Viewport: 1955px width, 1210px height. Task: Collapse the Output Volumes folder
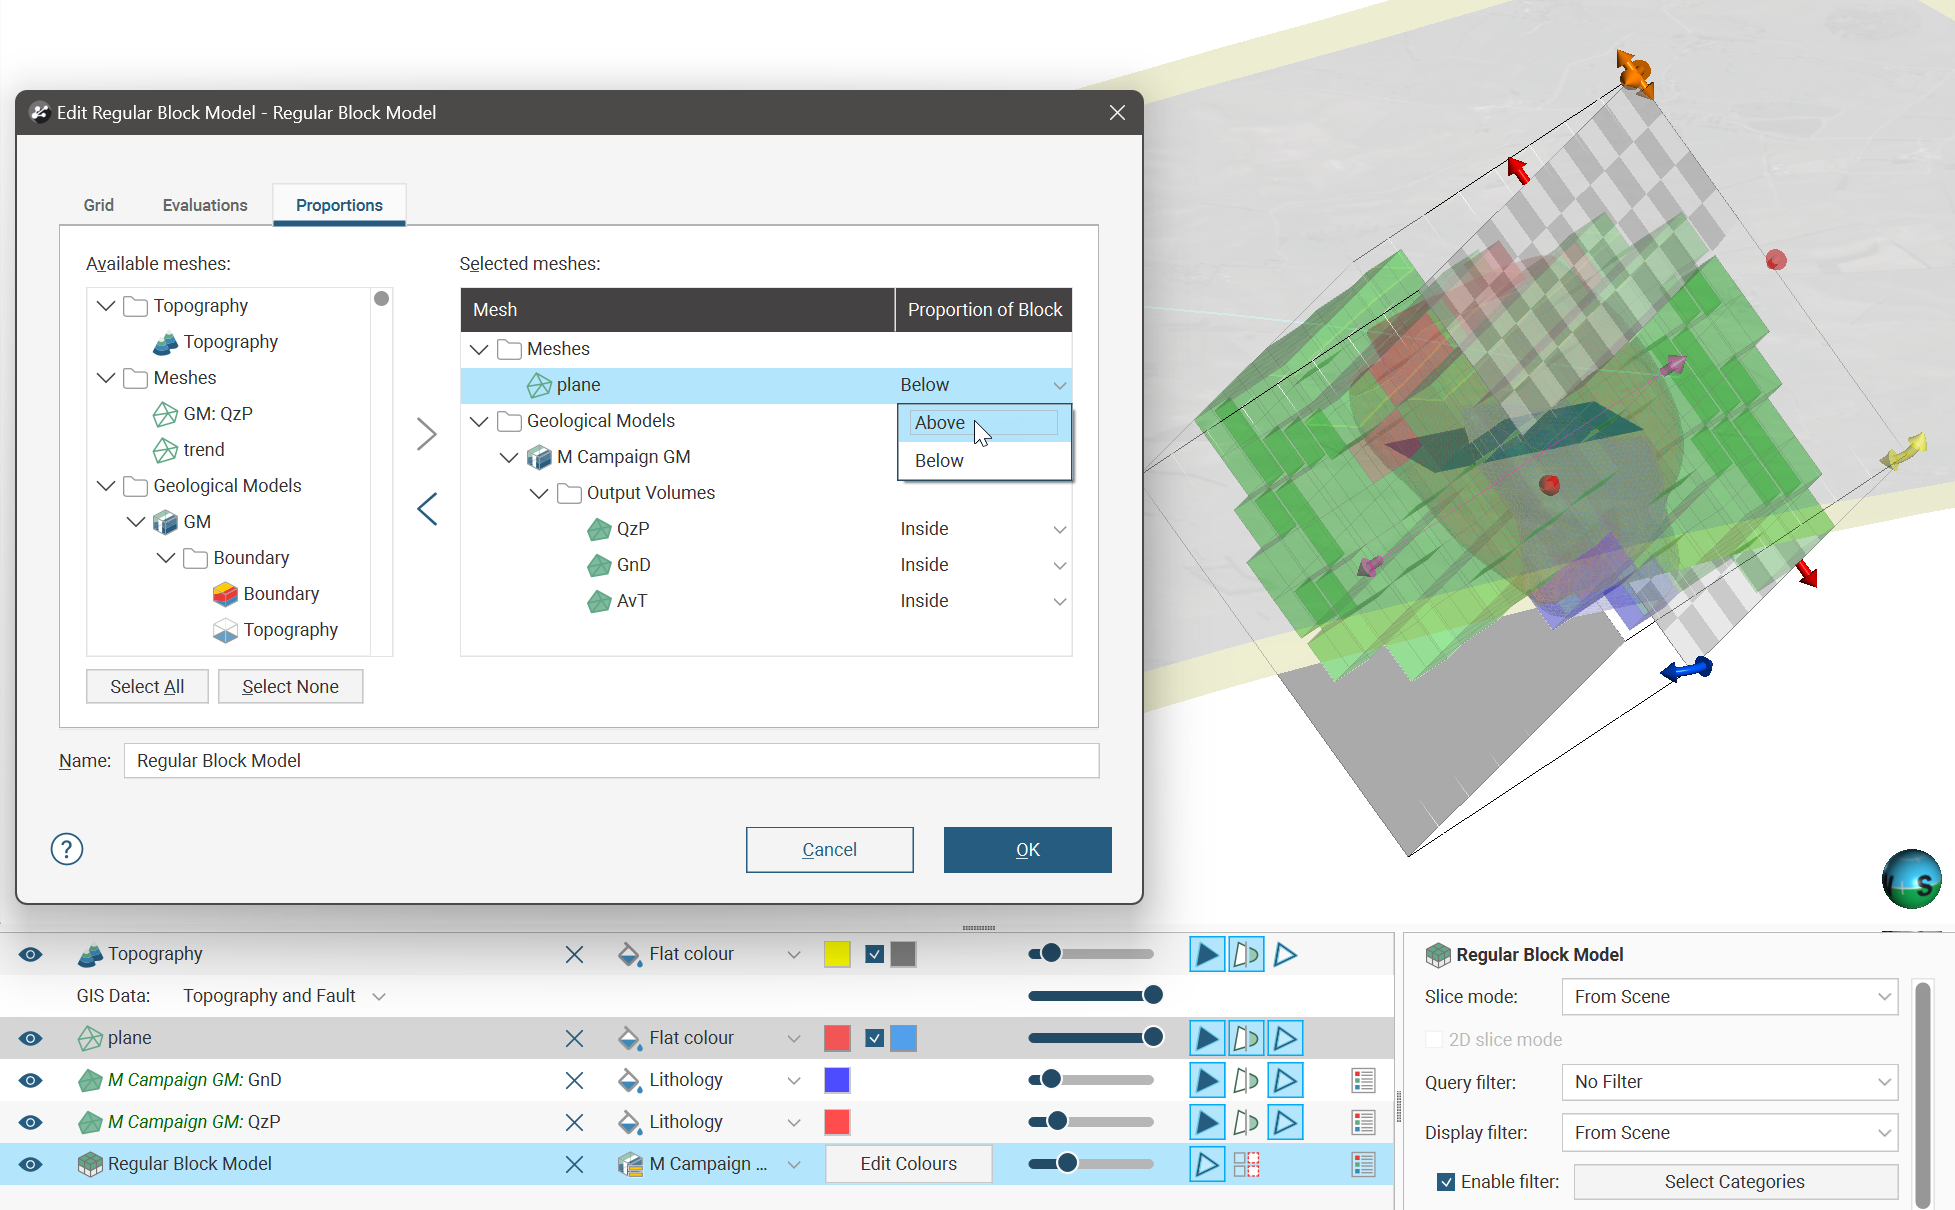[x=539, y=493]
